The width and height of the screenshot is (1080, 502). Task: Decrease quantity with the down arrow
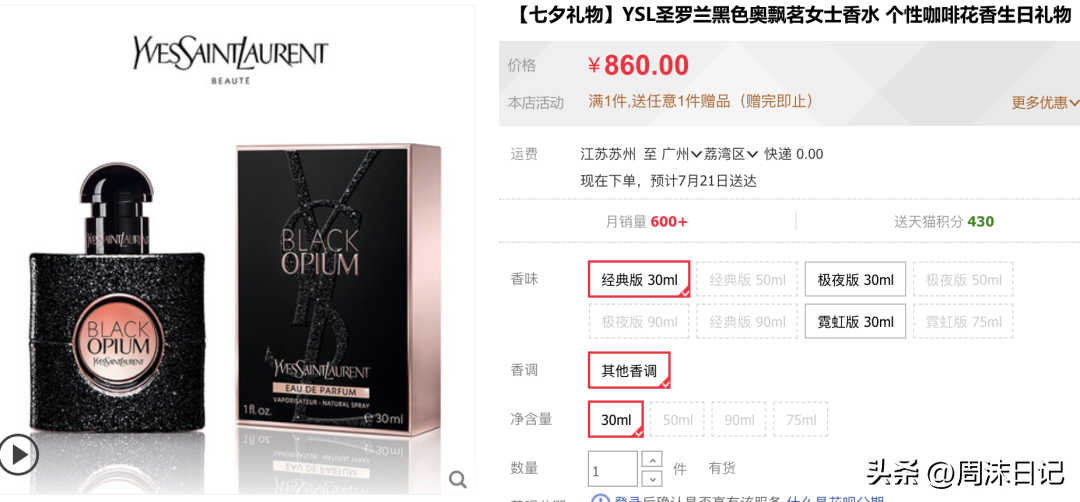(652, 478)
